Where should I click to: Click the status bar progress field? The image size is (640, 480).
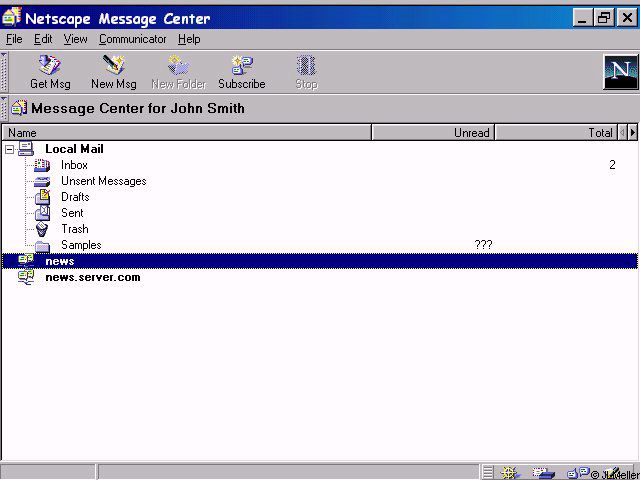click(48, 472)
